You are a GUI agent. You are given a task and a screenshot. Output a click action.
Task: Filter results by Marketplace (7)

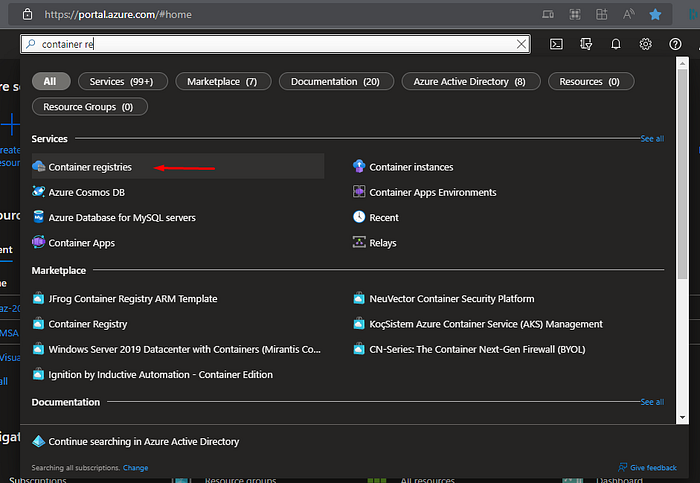[x=223, y=81]
